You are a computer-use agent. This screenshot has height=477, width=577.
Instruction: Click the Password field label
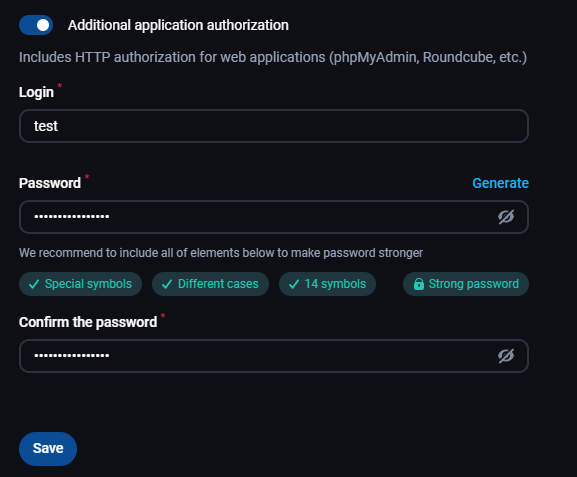(x=50, y=183)
